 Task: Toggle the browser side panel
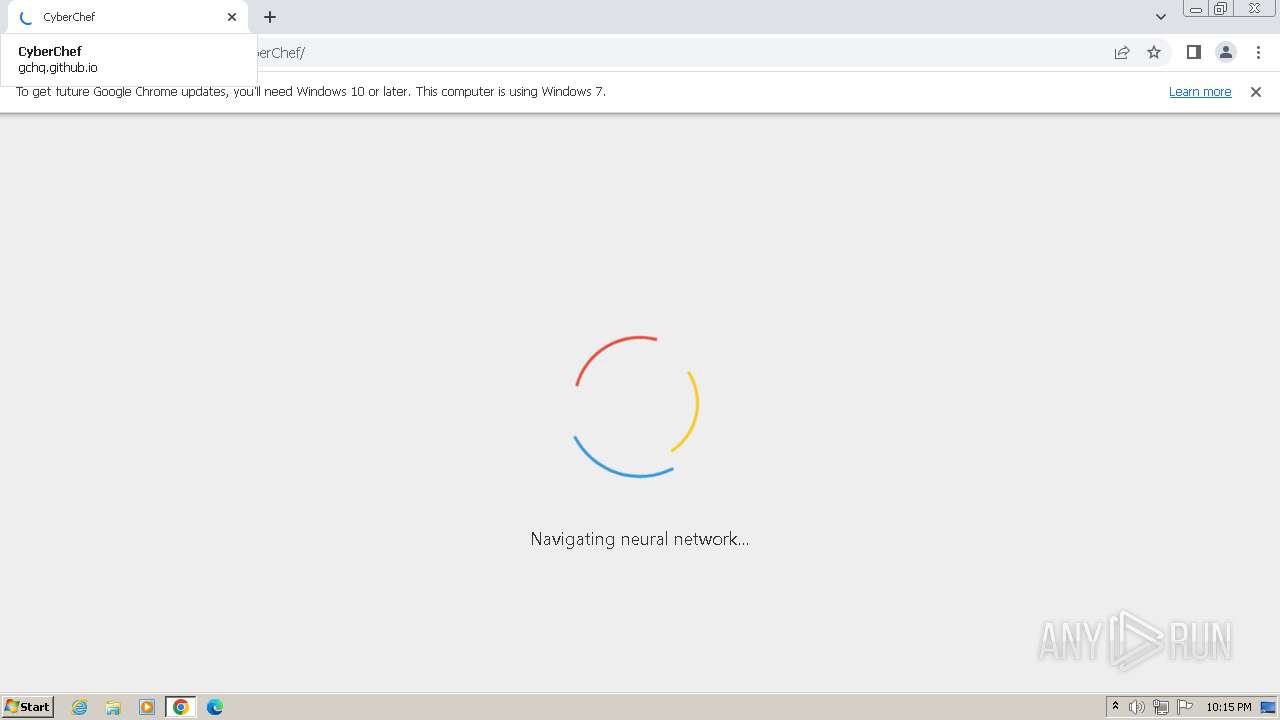(x=1193, y=52)
